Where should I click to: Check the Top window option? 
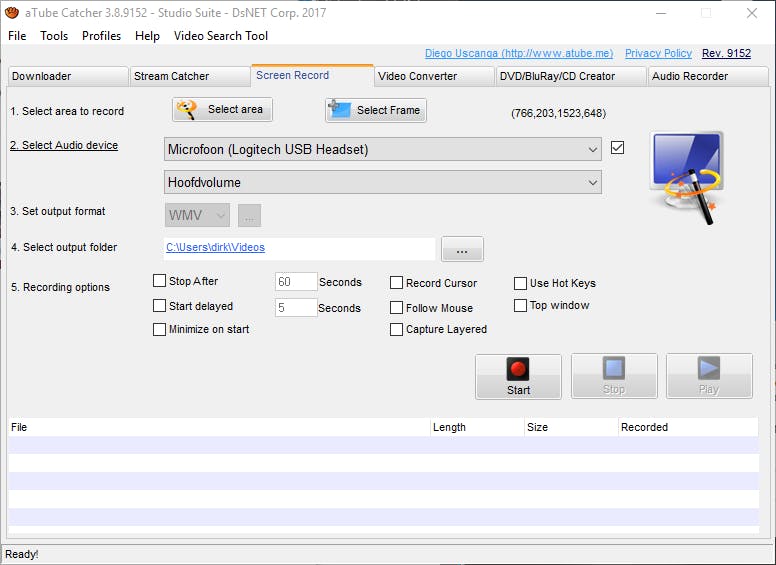[520, 305]
